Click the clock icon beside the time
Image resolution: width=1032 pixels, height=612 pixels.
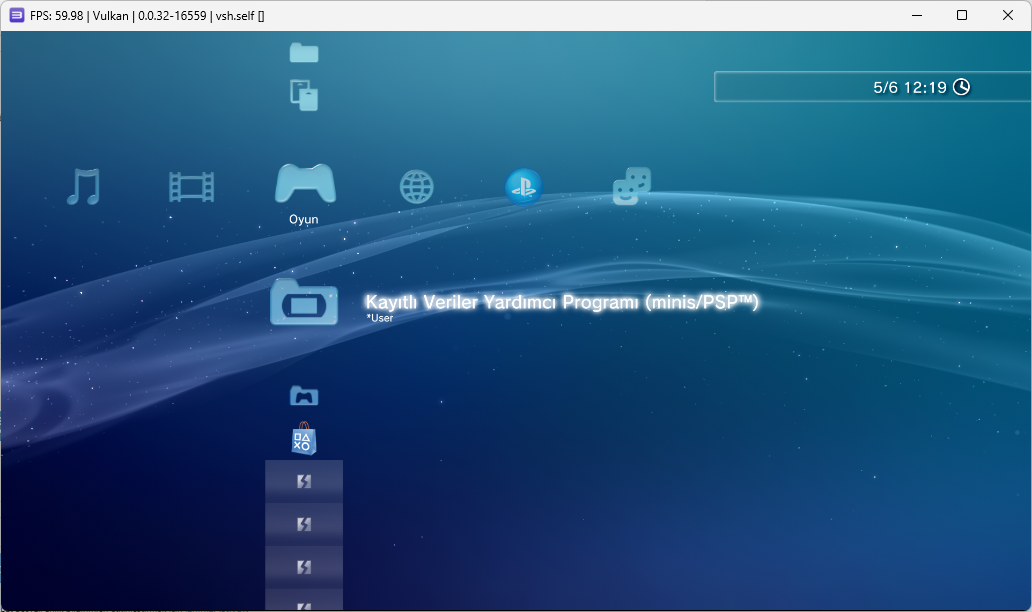[962, 87]
